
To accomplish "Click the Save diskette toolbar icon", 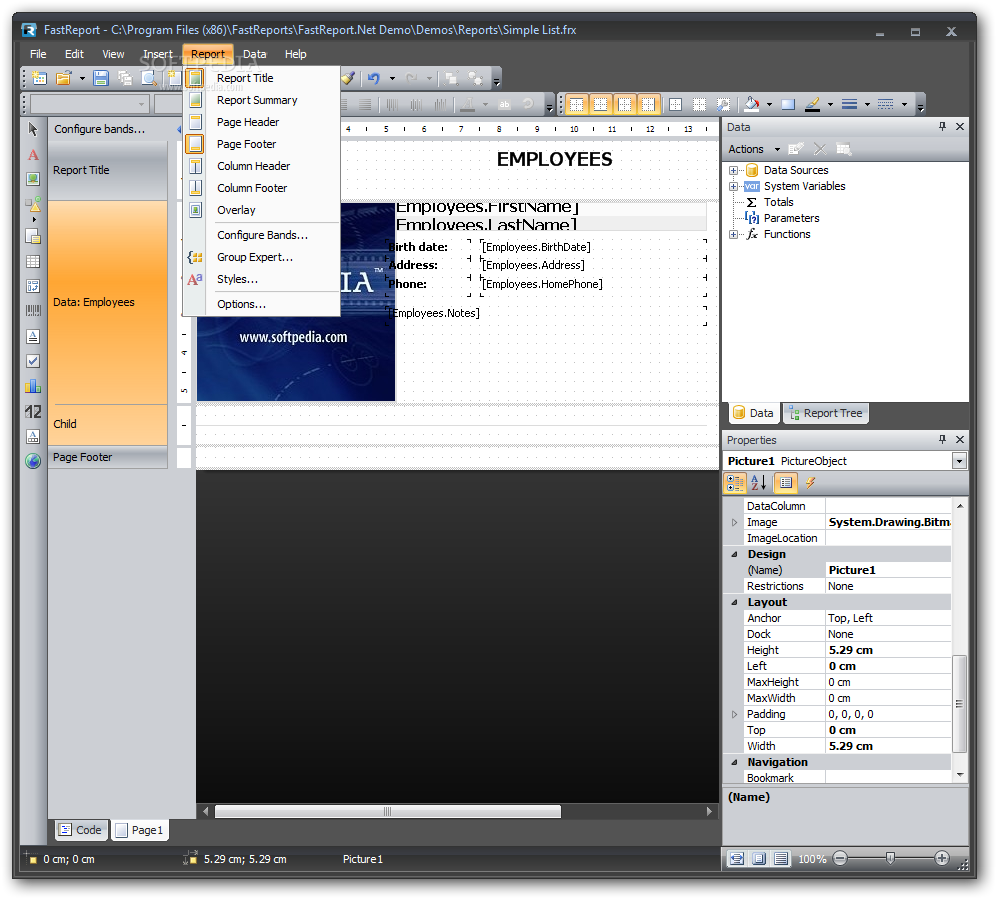I will point(100,78).
